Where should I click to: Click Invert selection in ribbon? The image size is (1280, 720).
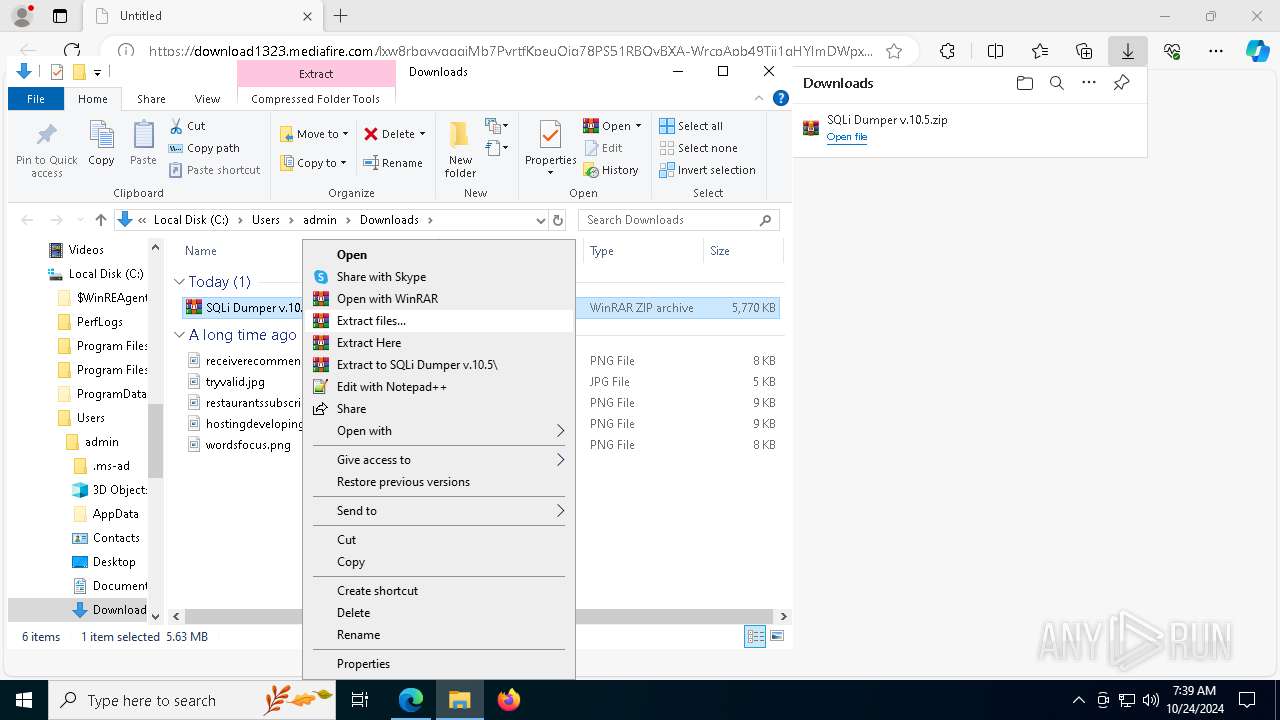click(707, 170)
